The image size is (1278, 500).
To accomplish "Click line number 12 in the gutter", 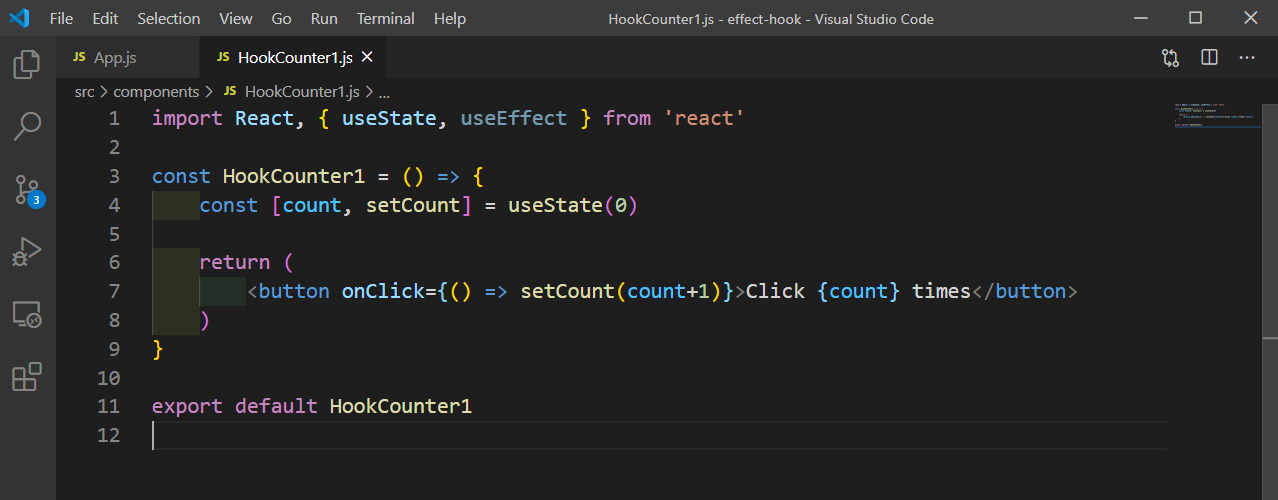I will point(108,435).
